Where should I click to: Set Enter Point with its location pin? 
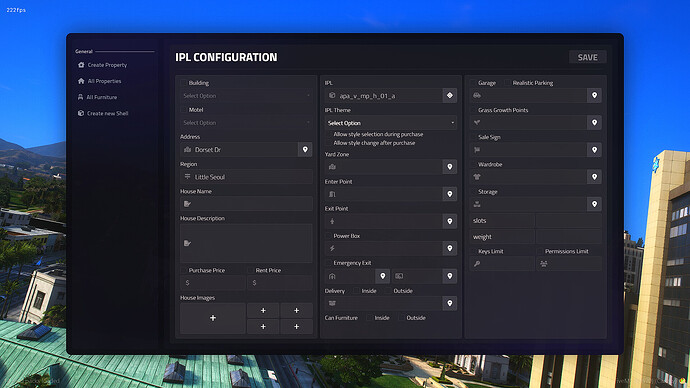pyautogui.click(x=450, y=194)
